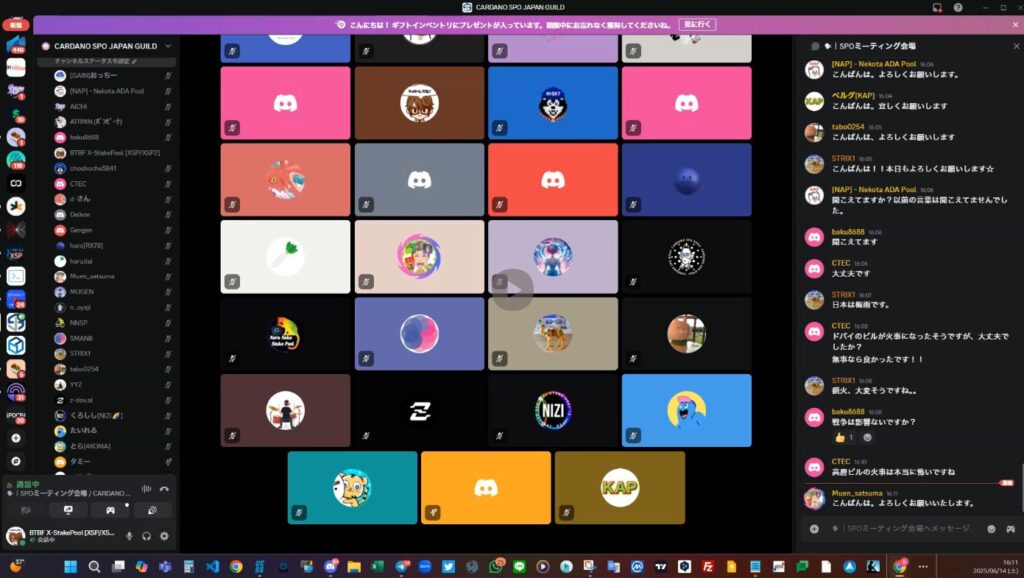
Task: Open ベルグ[KAP] profile from chat username
Action: coord(853,95)
